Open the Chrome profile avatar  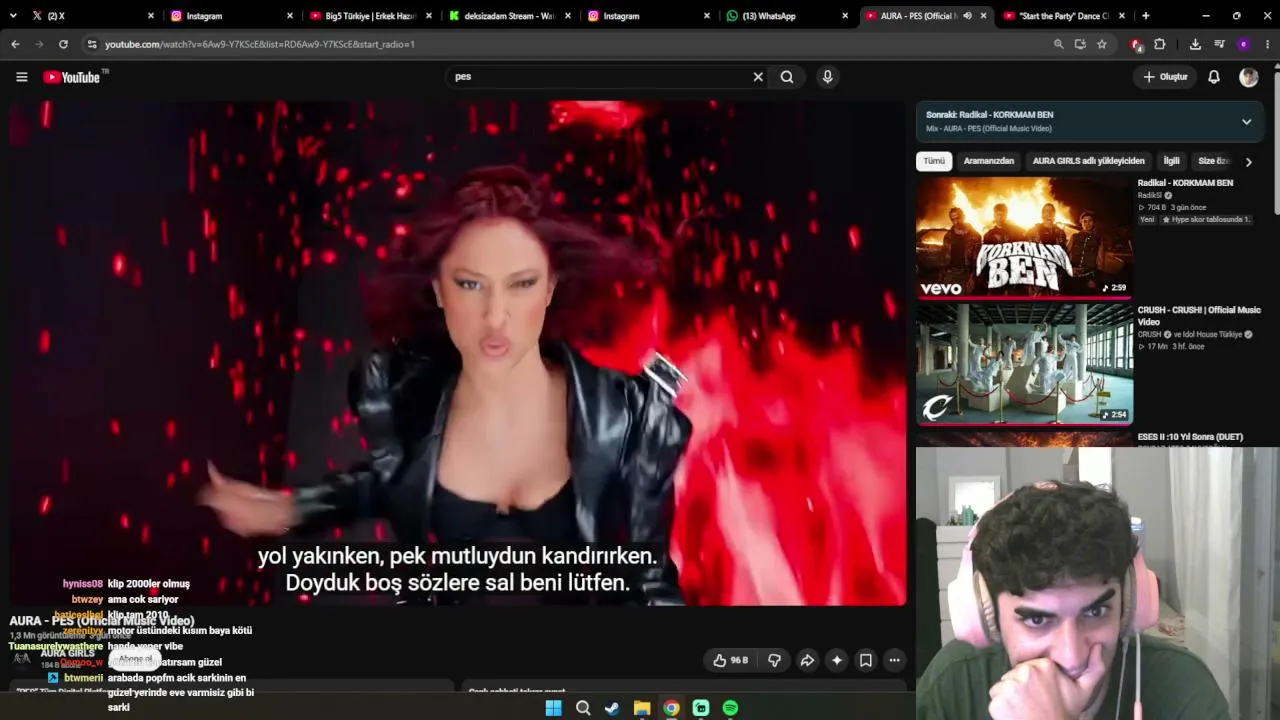[x=1243, y=44]
